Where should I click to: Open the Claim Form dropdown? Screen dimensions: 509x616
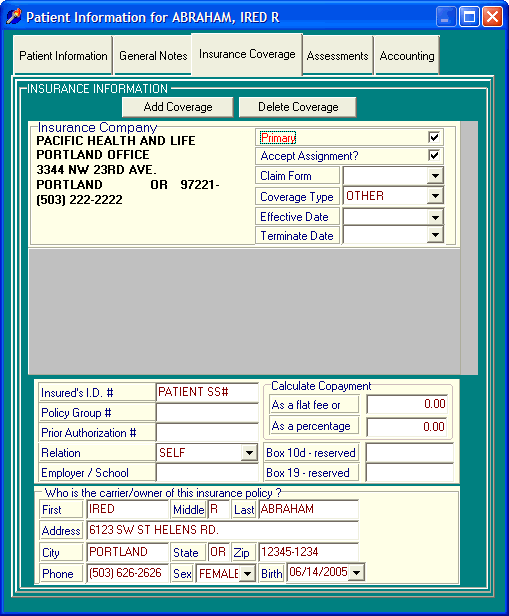pyautogui.click(x=435, y=176)
